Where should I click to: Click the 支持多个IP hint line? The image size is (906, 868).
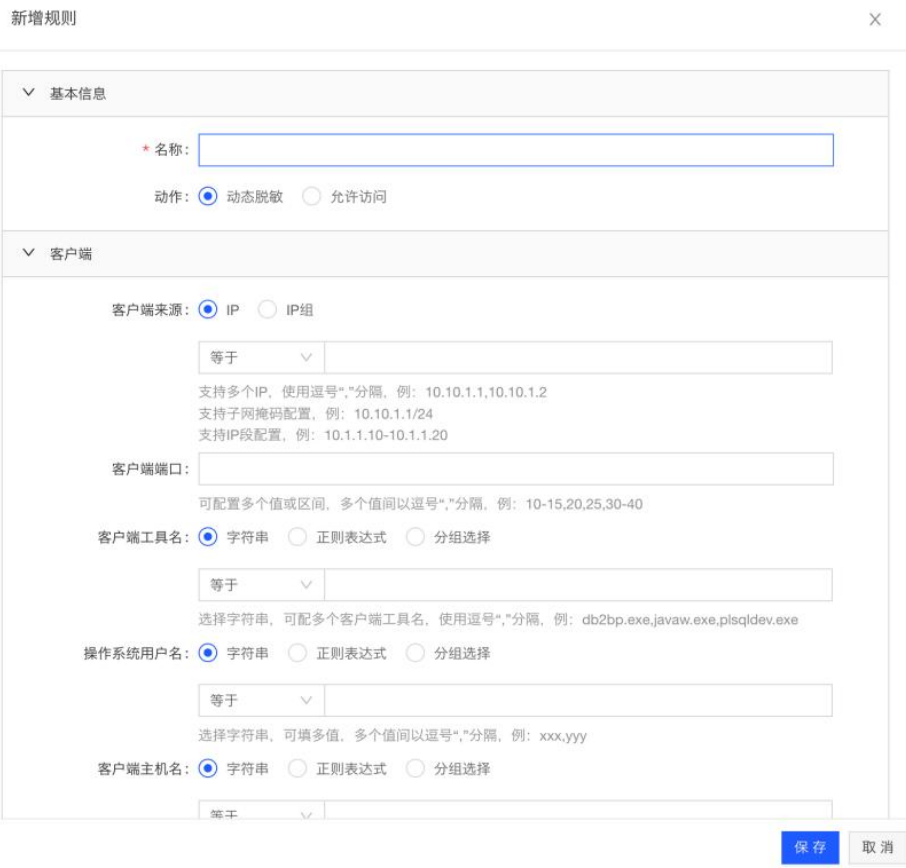click(373, 392)
